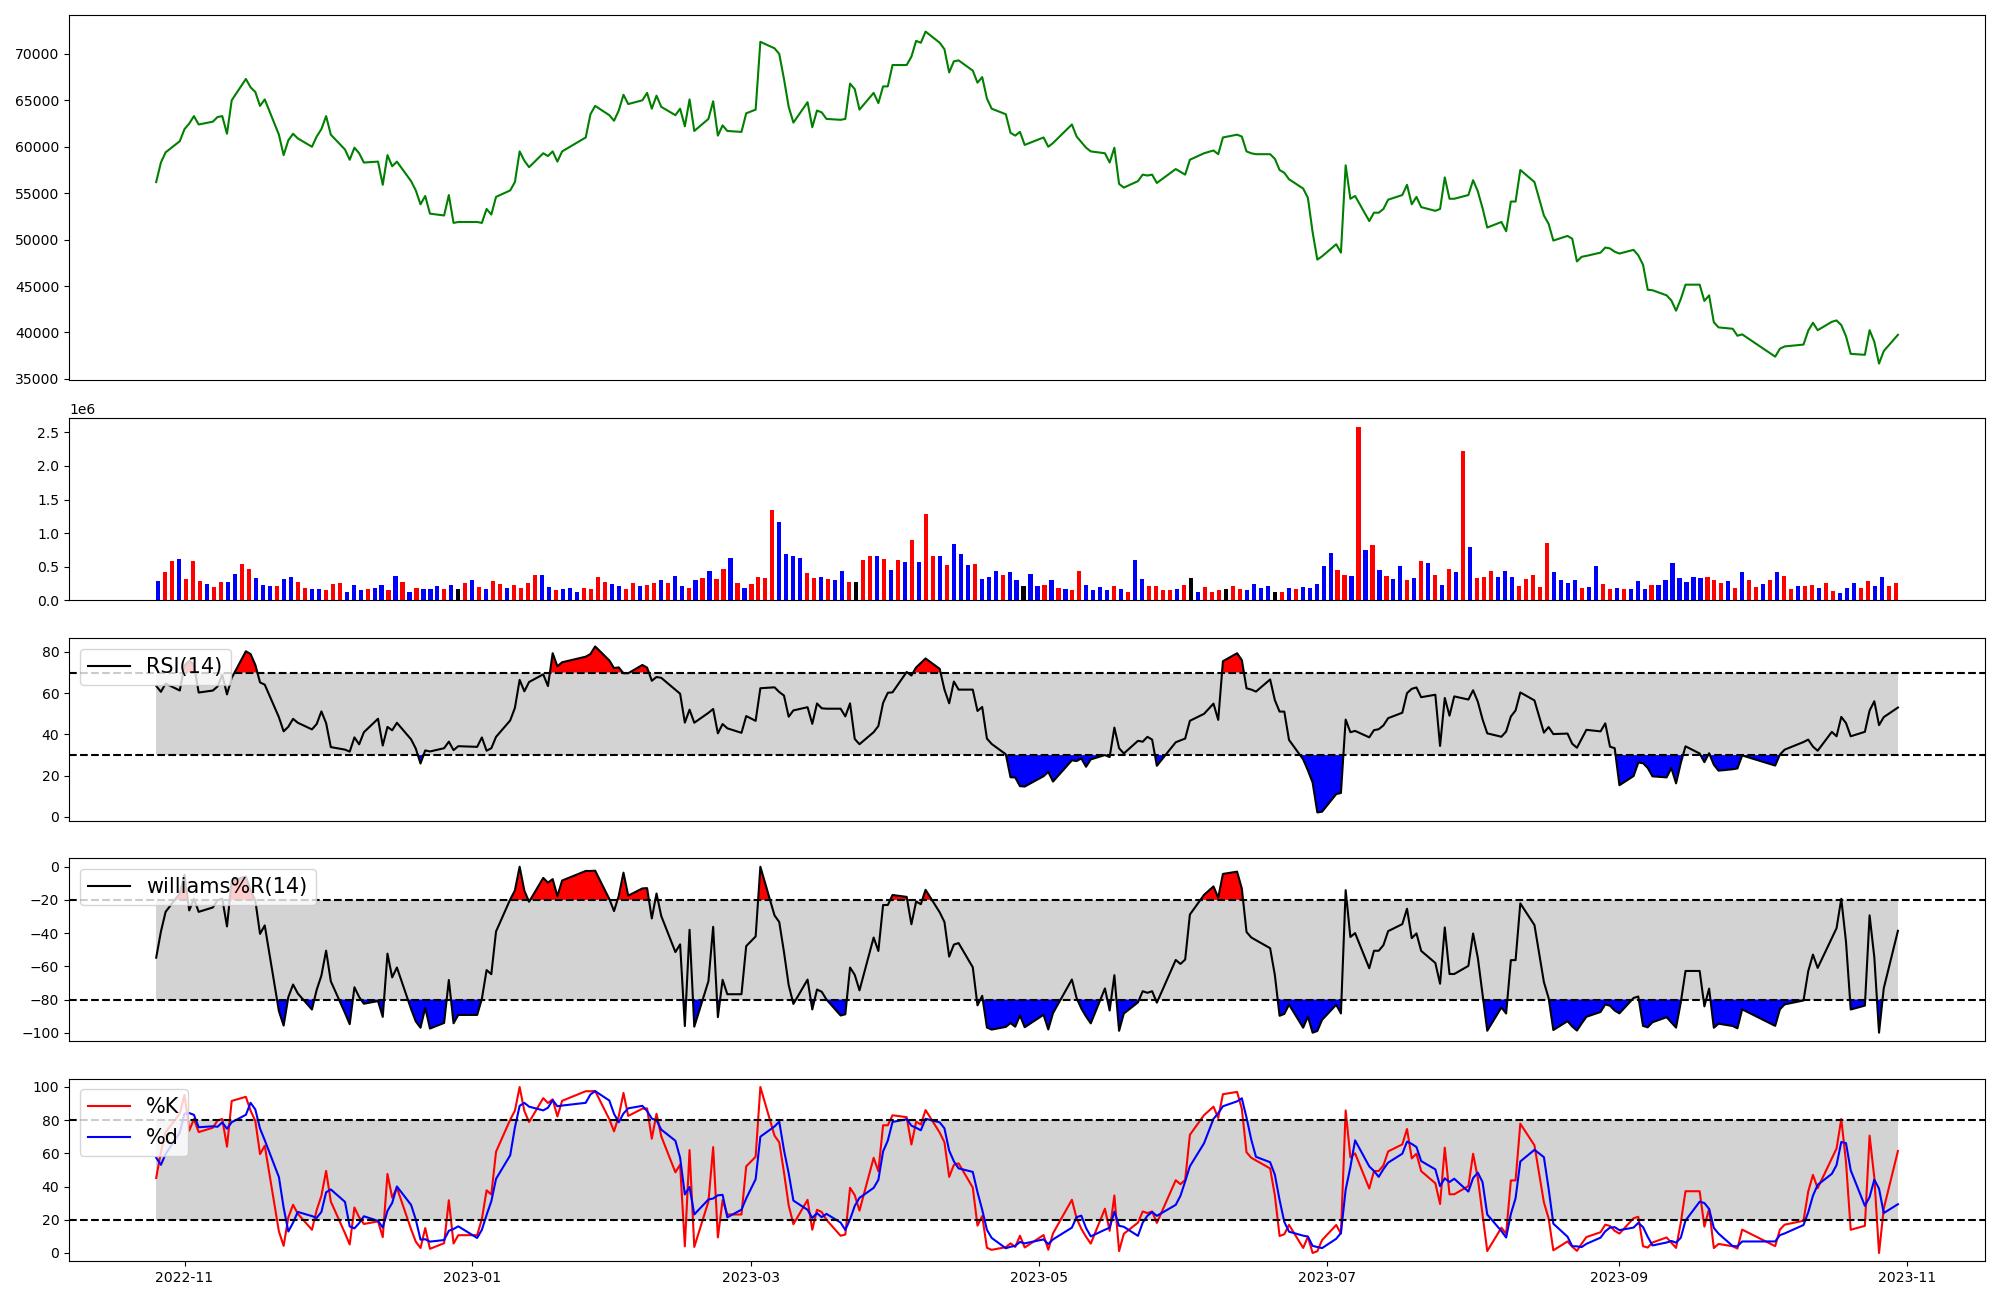Click the 1e6 volume scale label
The width and height of the screenshot is (2000, 1300).
[x=82, y=409]
